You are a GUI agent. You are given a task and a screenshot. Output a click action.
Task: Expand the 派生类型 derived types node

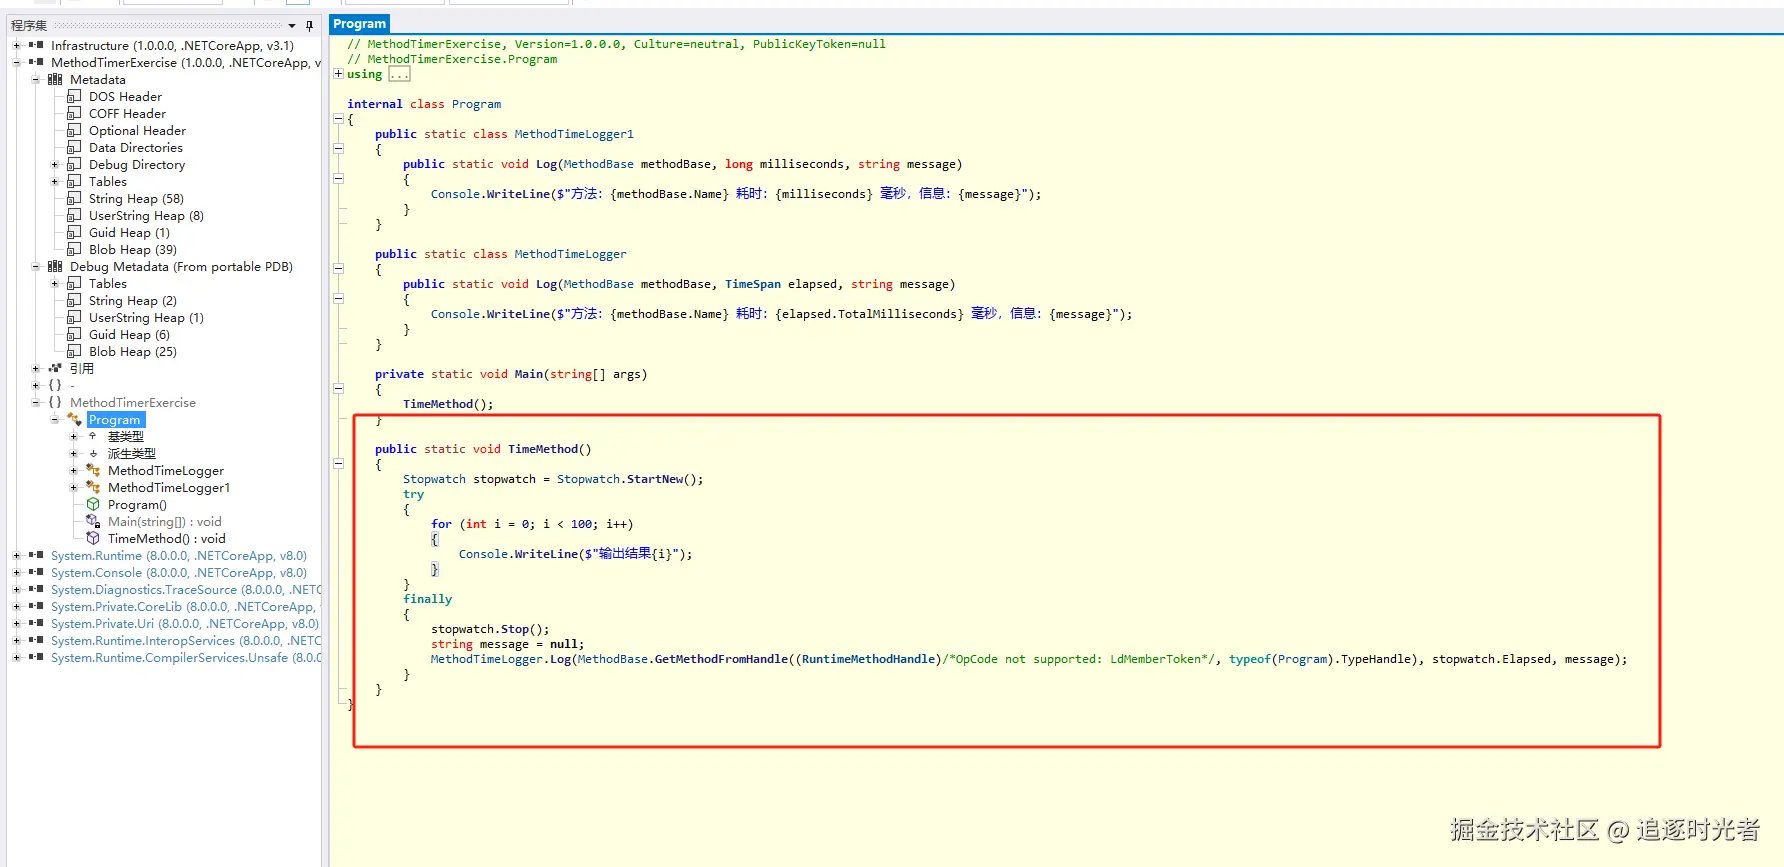pos(73,453)
